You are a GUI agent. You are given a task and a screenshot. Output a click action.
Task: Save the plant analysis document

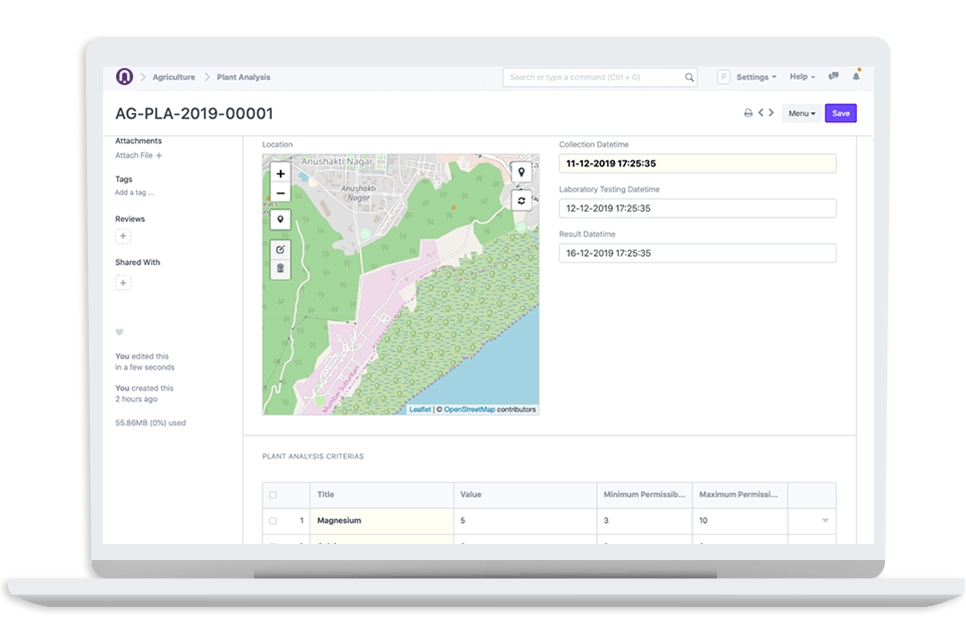pos(840,114)
